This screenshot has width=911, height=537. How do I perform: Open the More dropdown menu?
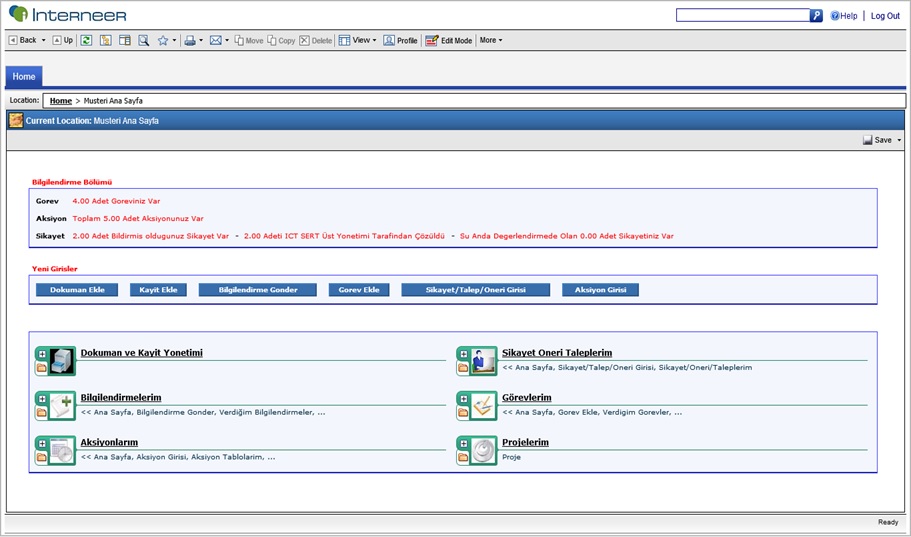[x=490, y=41]
